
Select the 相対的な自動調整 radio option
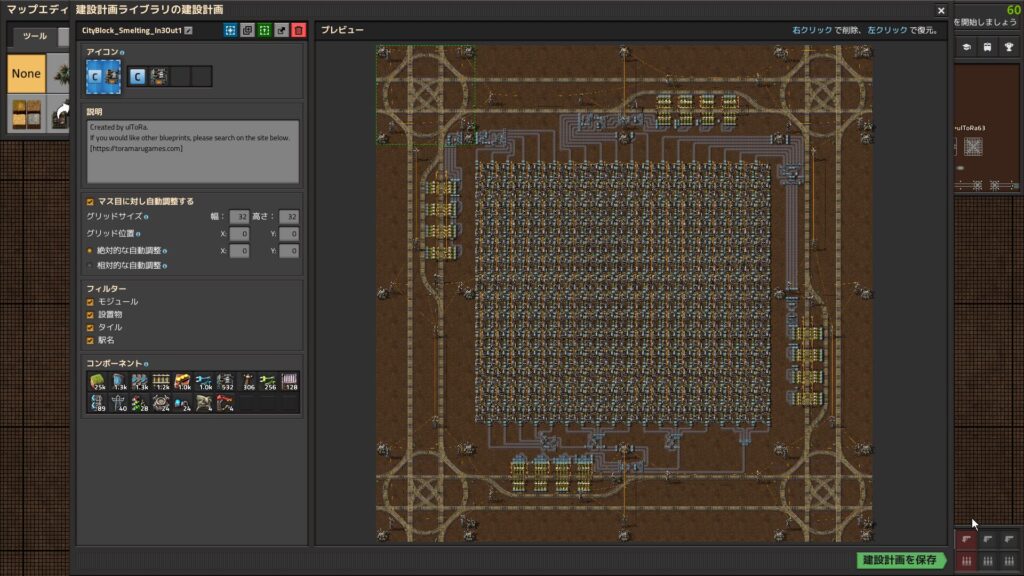pos(90,266)
